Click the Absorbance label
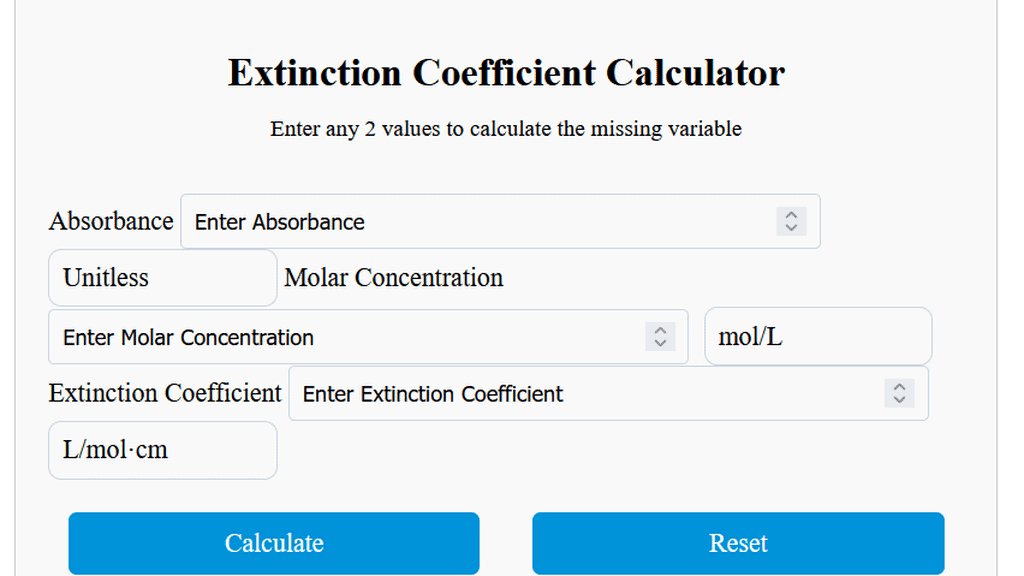 [x=110, y=221]
